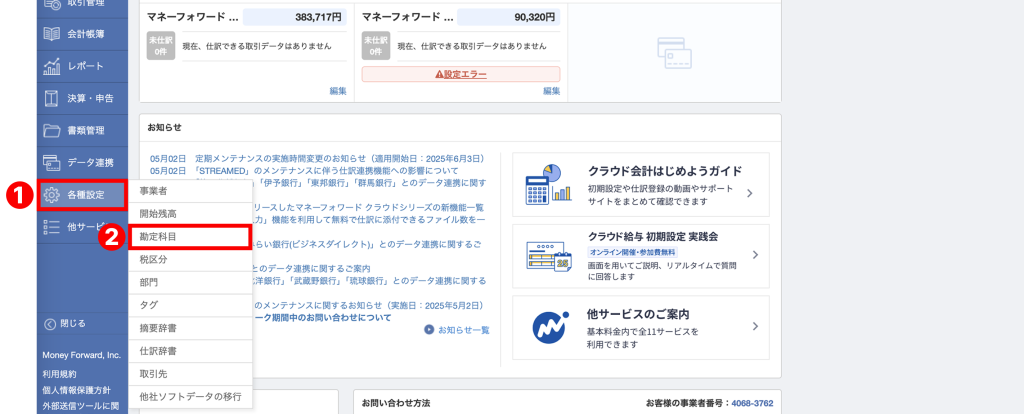Image resolution: width=1024 pixels, height=414 pixels.
Task: Click the 他サービス list icon
Action: (52, 227)
